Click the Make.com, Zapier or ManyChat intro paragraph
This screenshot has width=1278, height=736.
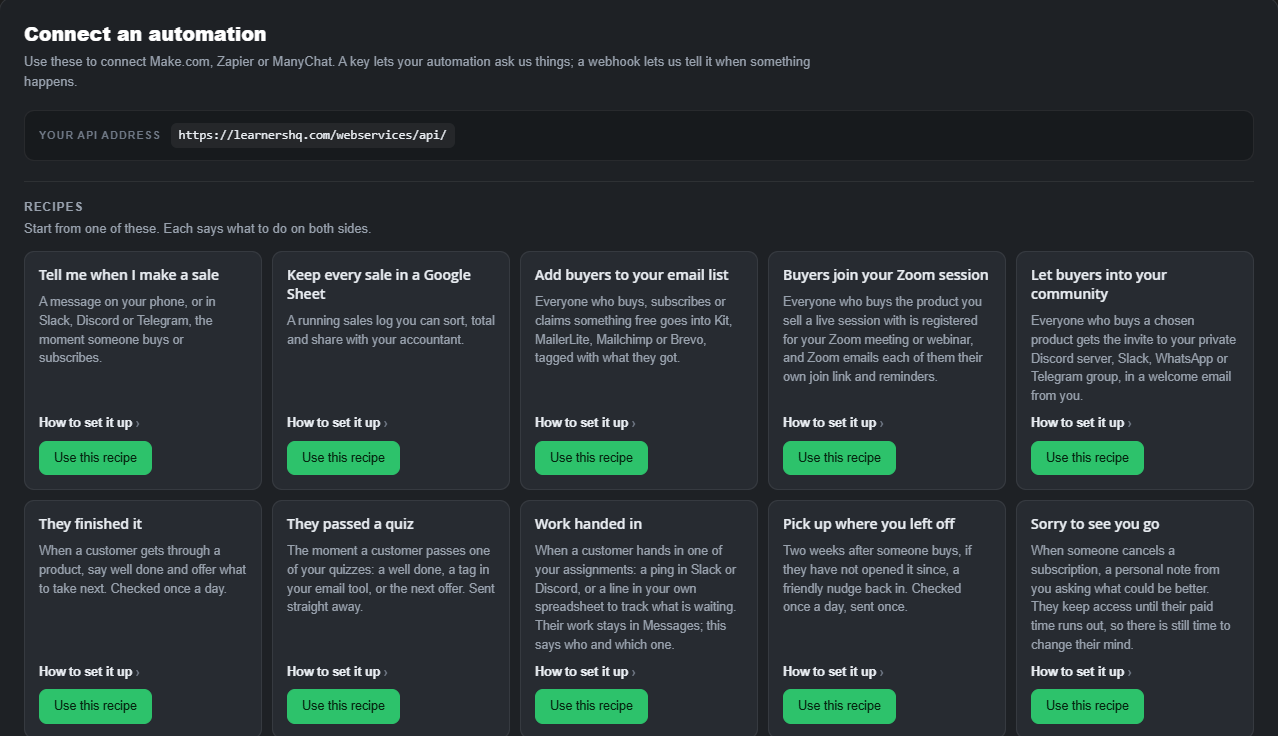pos(417,71)
